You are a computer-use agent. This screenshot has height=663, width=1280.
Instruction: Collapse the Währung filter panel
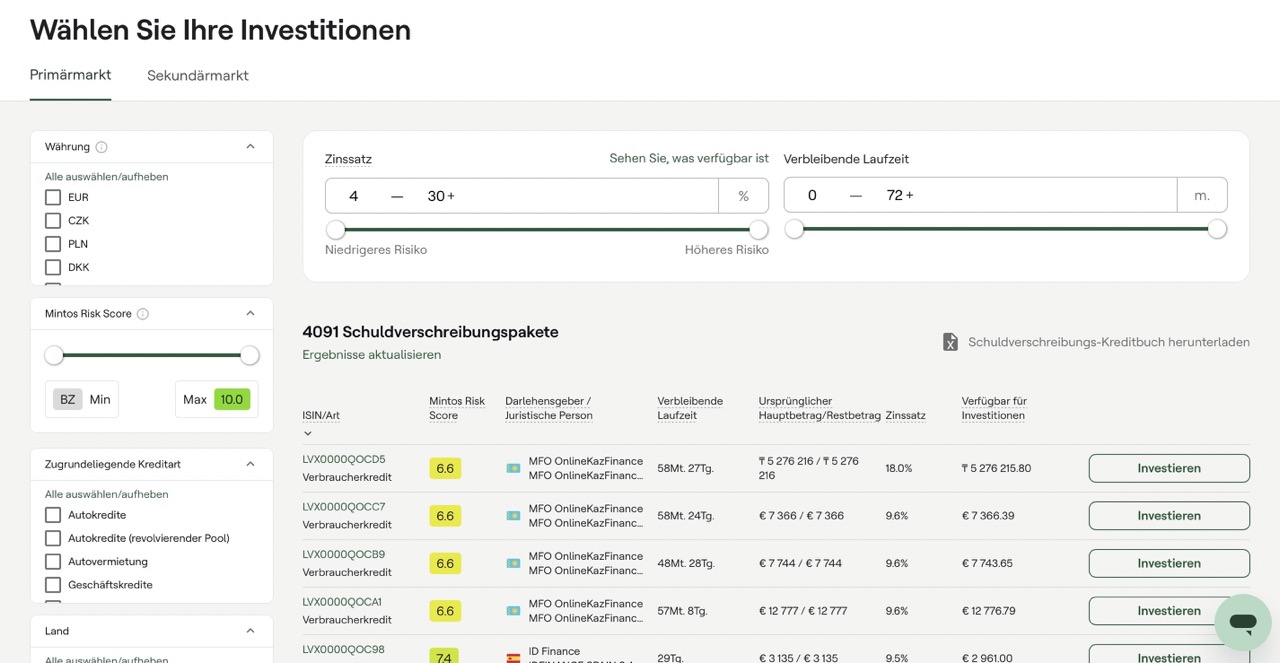coord(250,147)
